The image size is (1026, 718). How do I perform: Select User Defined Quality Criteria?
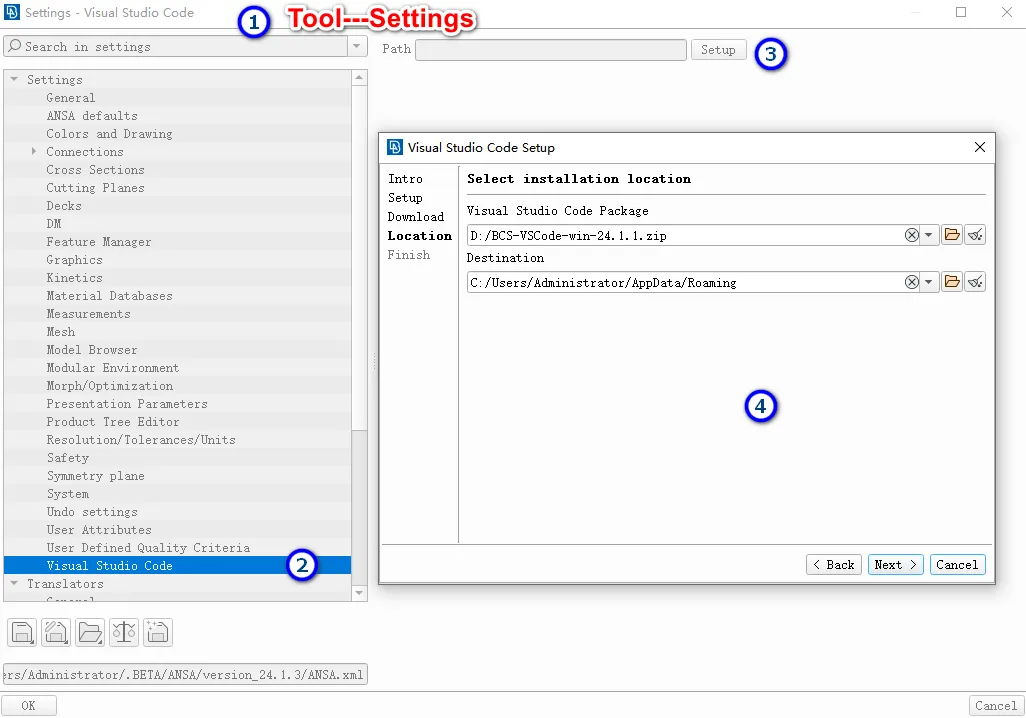coord(148,548)
